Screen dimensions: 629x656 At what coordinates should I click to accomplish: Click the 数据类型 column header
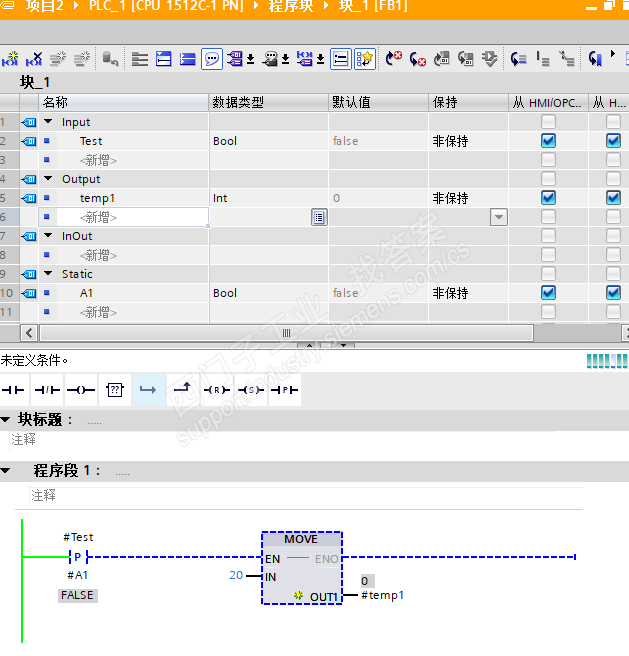[x=269, y=102]
